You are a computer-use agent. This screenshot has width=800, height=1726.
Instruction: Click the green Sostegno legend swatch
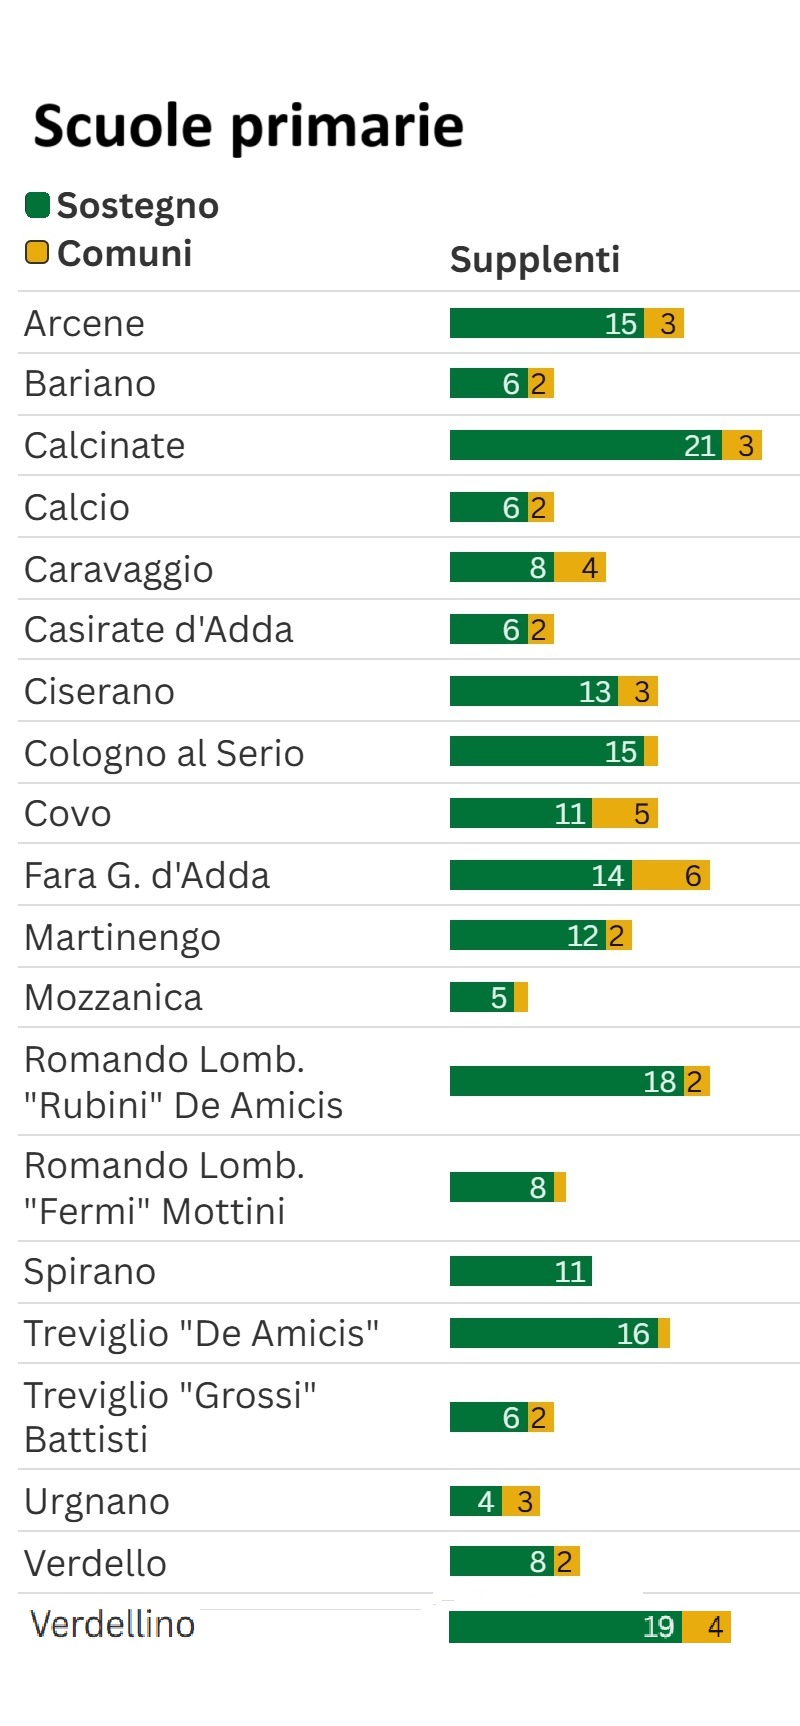pyautogui.click(x=37, y=205)
